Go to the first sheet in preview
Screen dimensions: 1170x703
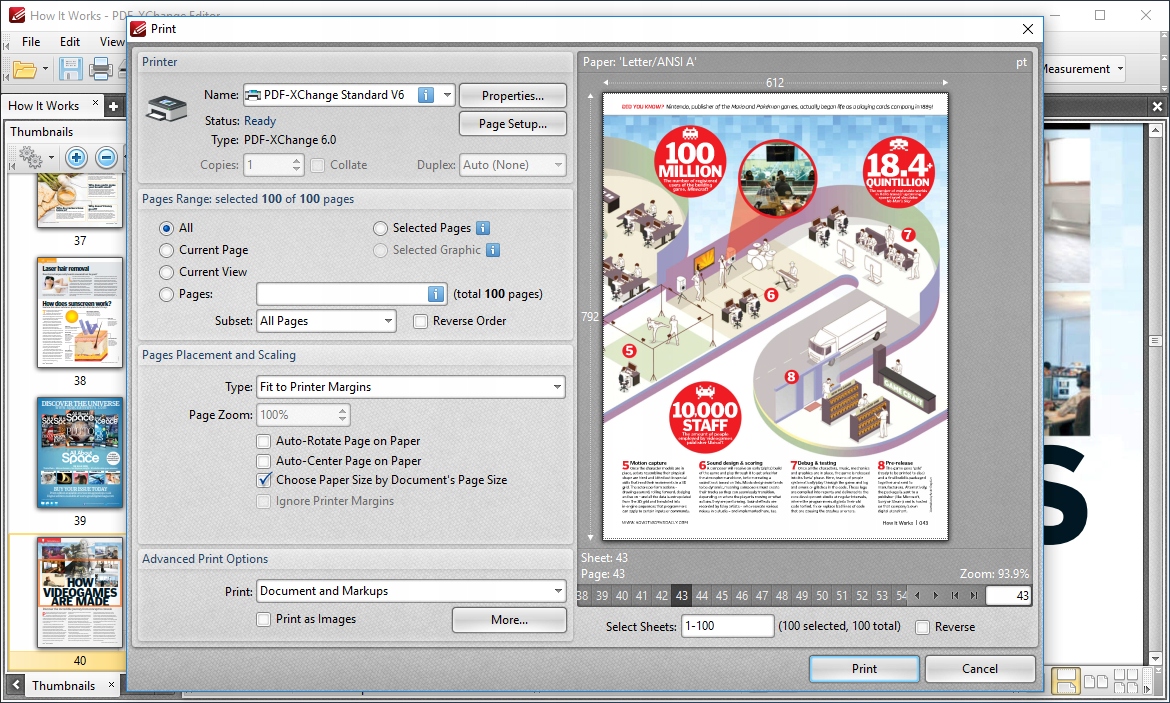pos(955,596)
